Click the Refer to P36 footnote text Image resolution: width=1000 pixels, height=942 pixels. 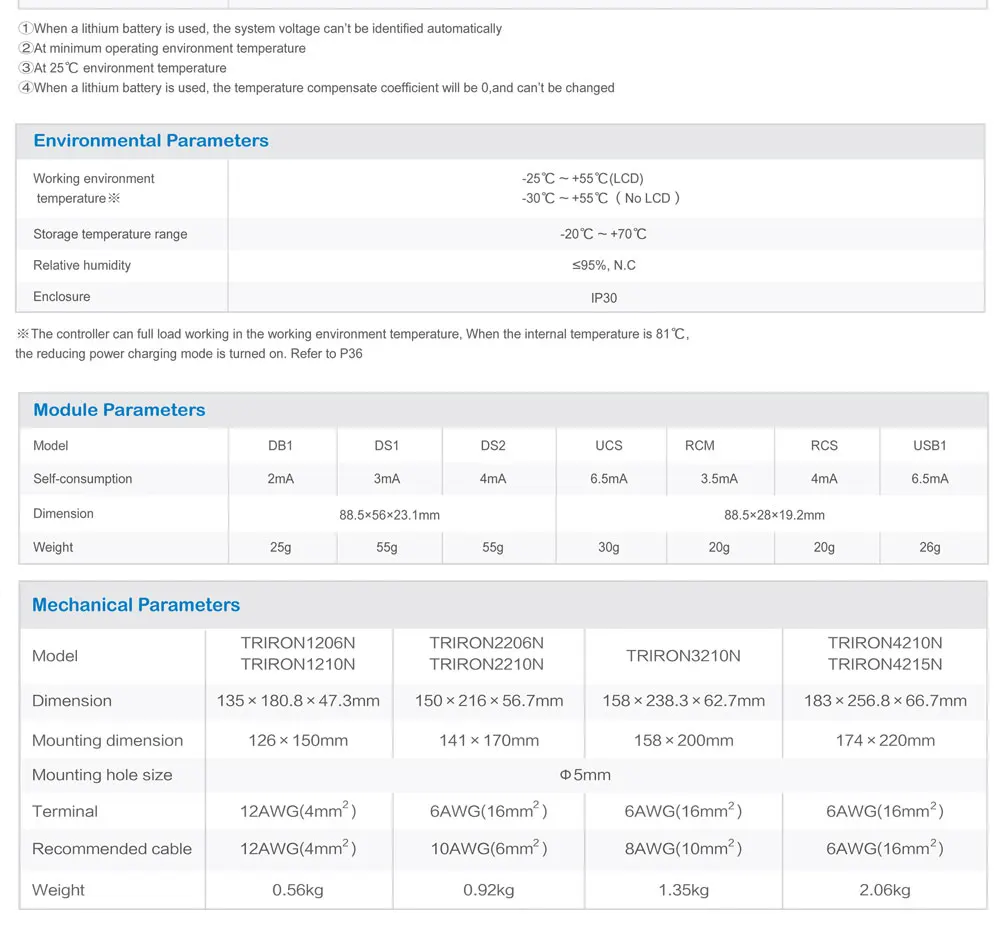pyautogui.click(x=327, y=353)
